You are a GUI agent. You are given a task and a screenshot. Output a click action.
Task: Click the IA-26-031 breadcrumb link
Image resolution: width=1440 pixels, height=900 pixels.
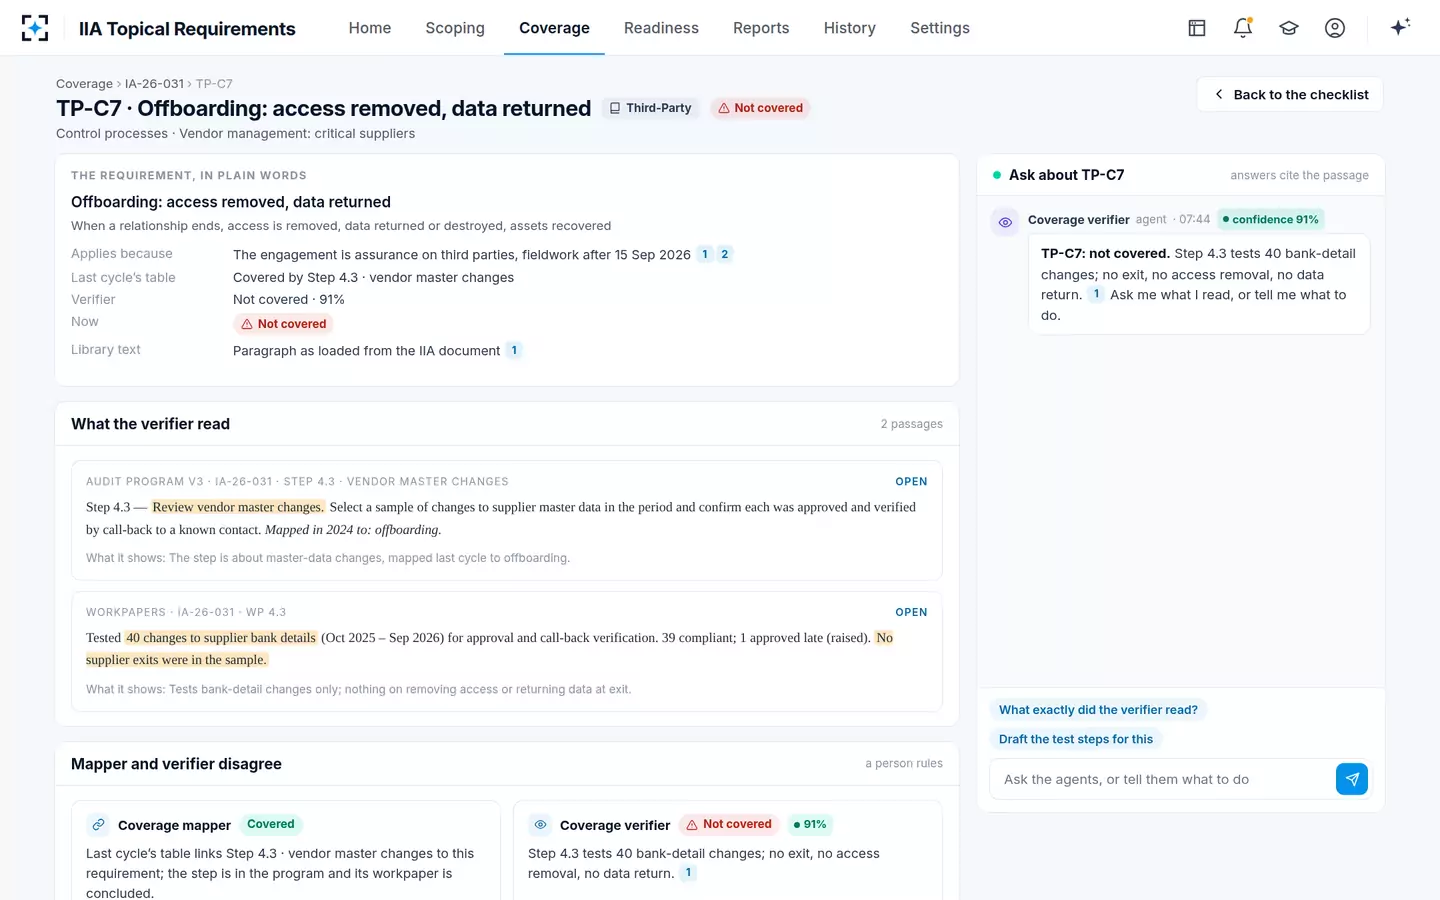(x=154, y=84)
